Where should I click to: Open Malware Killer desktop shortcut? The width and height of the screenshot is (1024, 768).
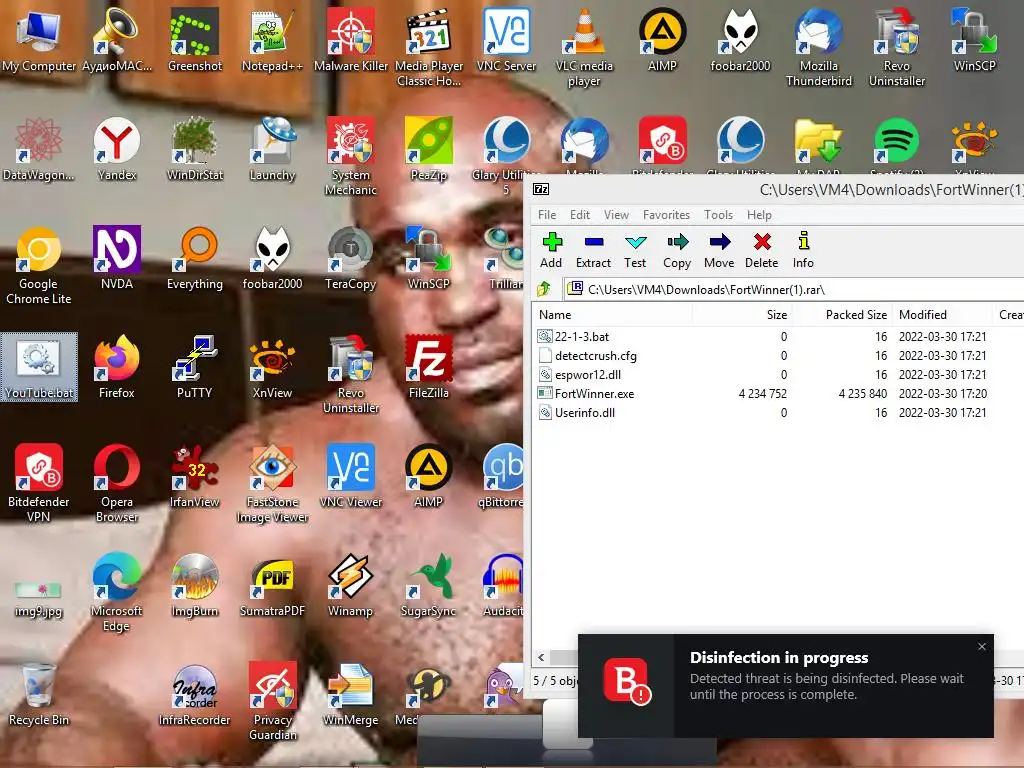(x=351, y=39)
